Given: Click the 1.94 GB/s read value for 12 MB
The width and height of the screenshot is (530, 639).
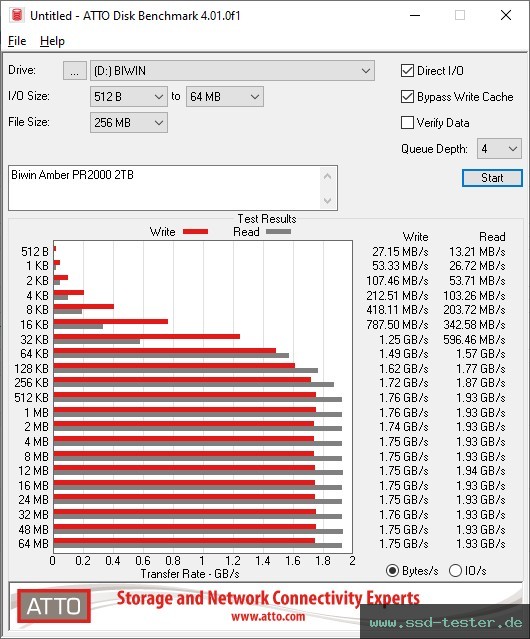Looking at the screenshot, I should 481,471.
